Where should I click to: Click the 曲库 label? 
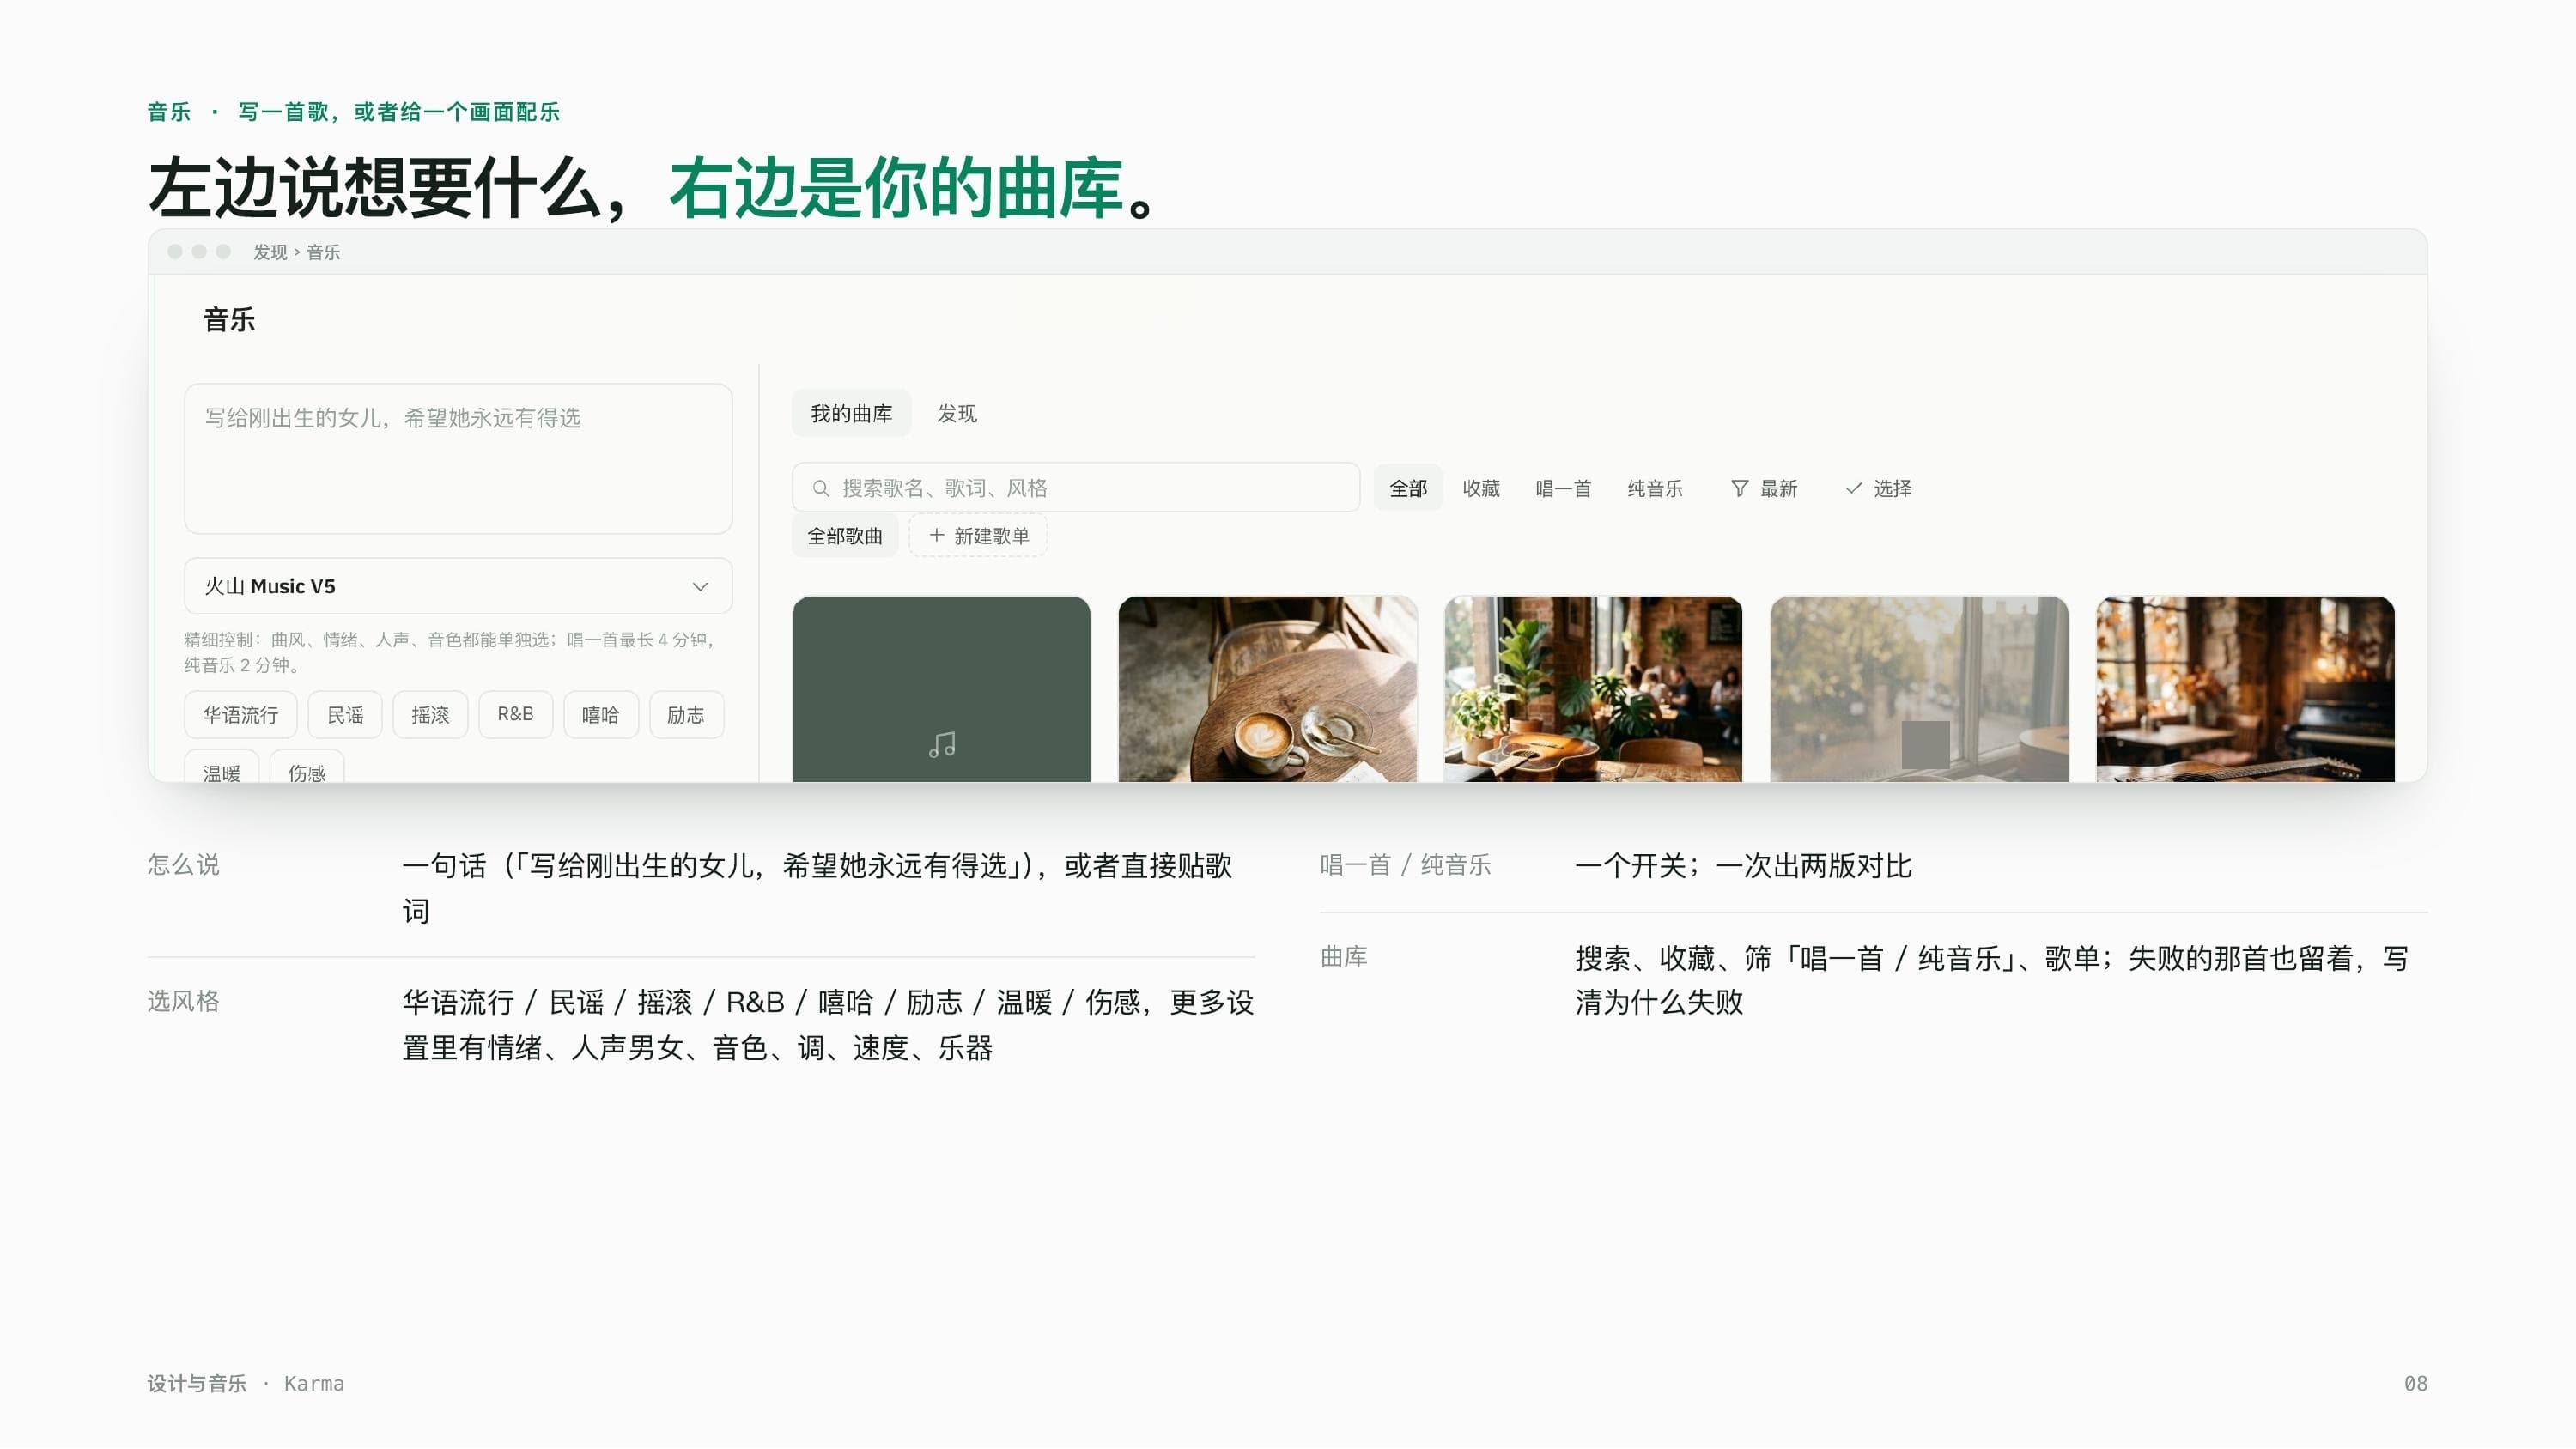1344,957
